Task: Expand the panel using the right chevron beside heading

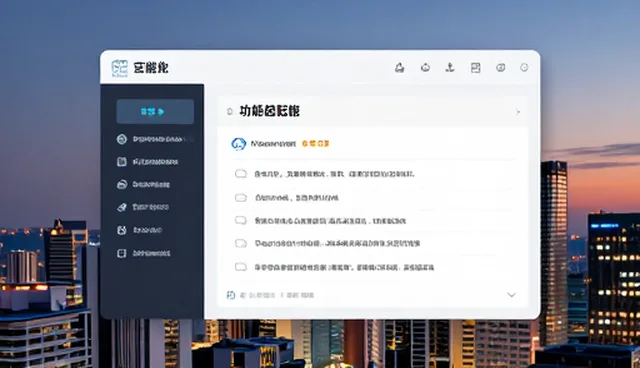Action: tap(518, 111)
